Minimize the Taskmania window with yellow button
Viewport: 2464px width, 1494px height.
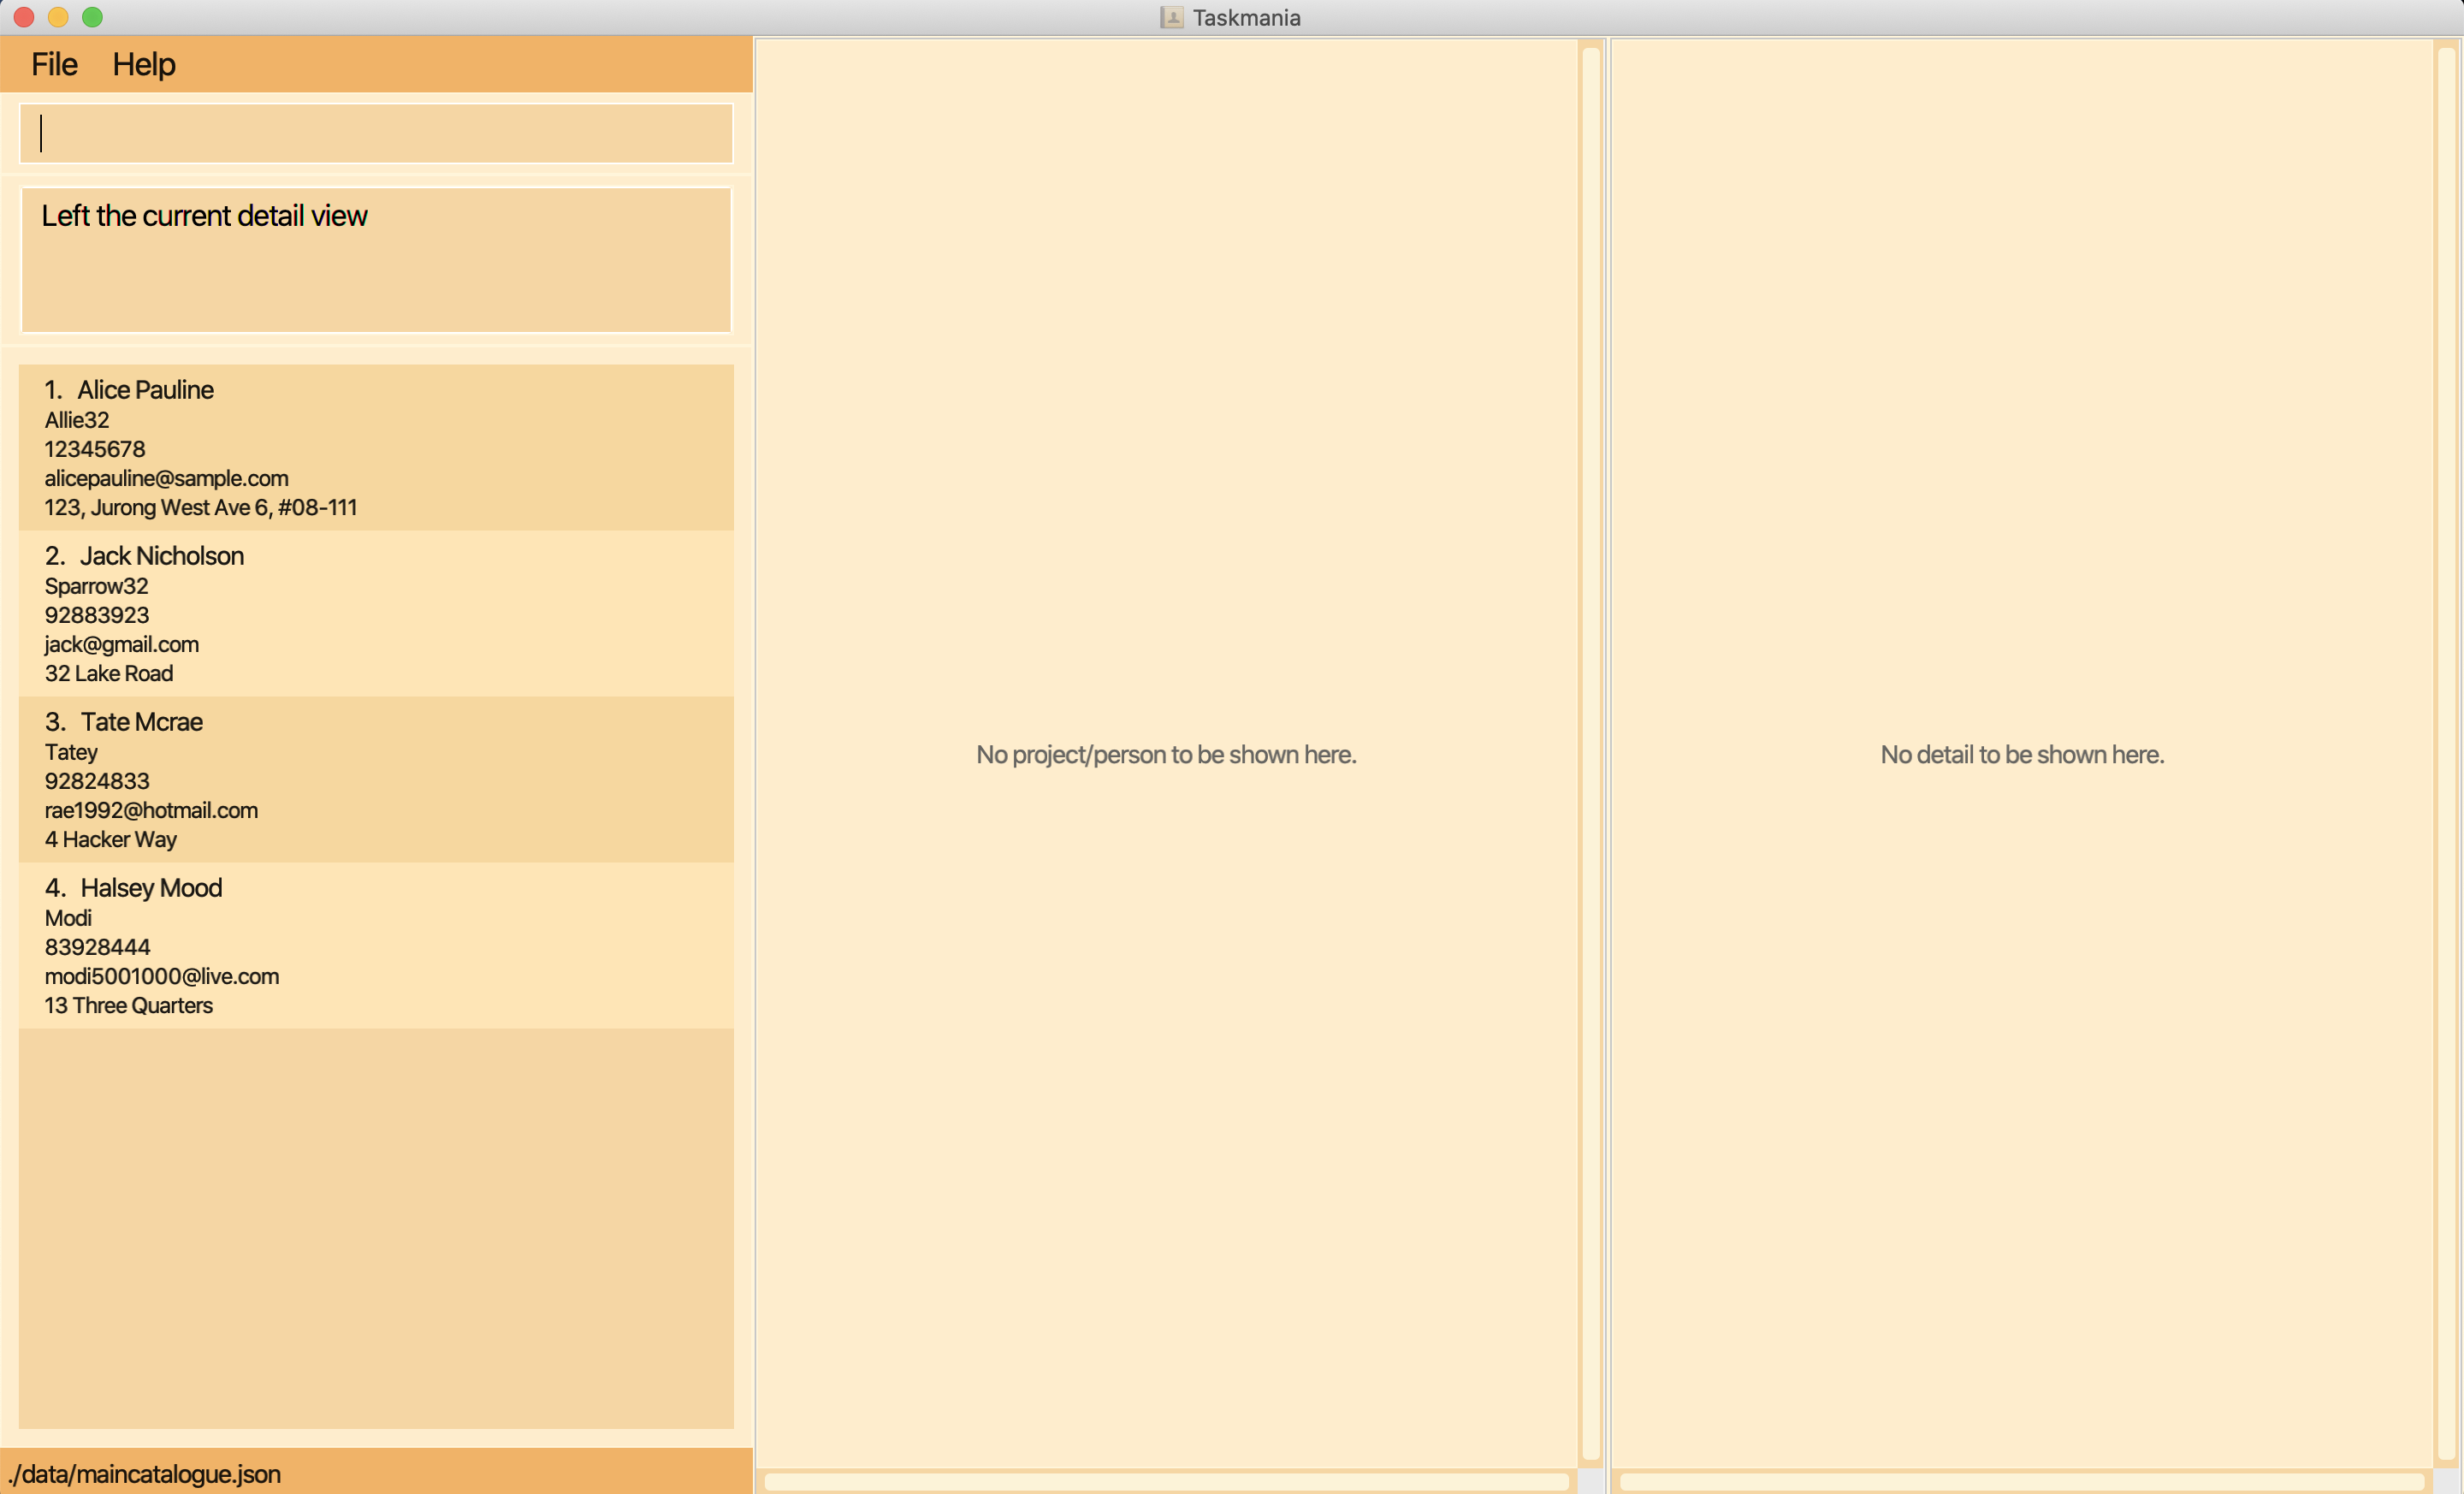(x=58, y=17)
